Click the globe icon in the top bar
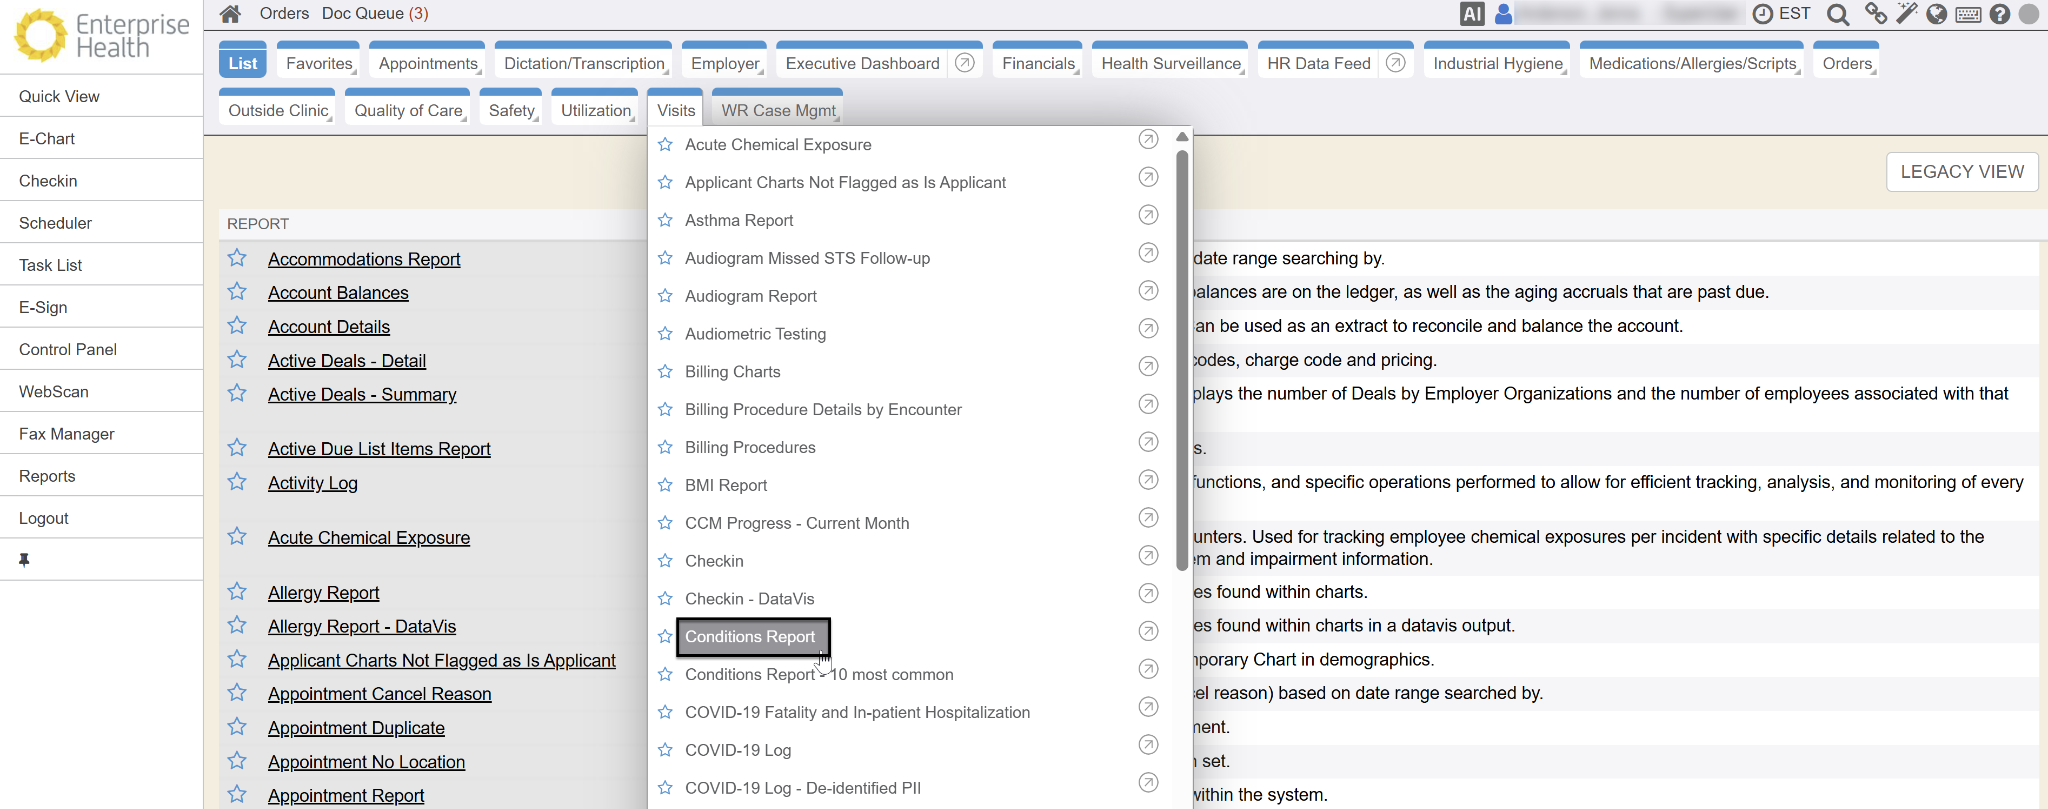Image resolution: width=2048 pixels, height=809 pixels. tap(1937, 14)
